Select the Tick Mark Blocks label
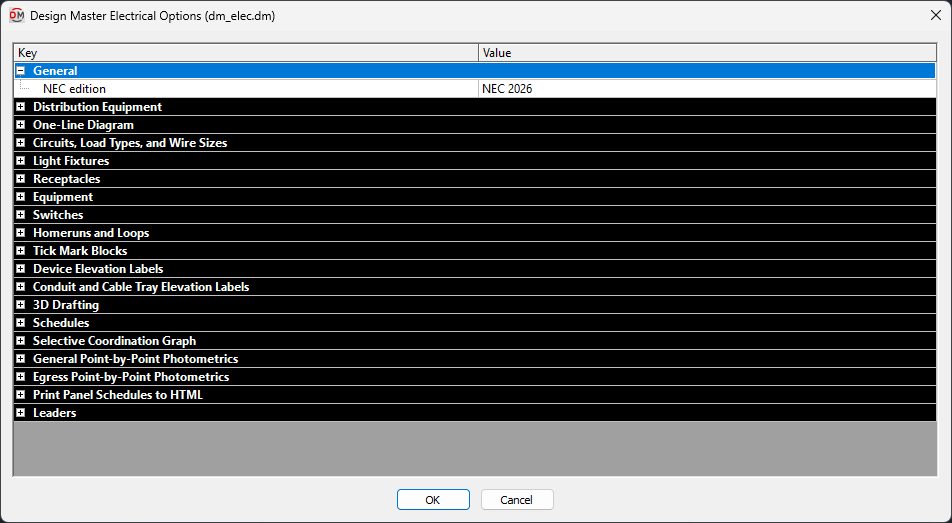This screenshot has width=952, height=523. [80, 251]
